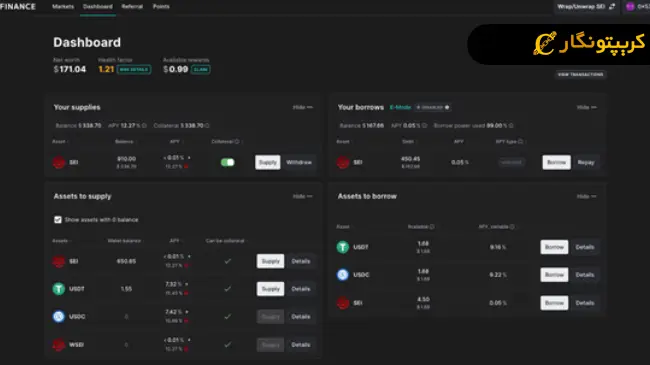Screen dimensions: 650x365
Task: Toggle Show assets with 0 balance checkbox
Action: click(x=58, y=219)
